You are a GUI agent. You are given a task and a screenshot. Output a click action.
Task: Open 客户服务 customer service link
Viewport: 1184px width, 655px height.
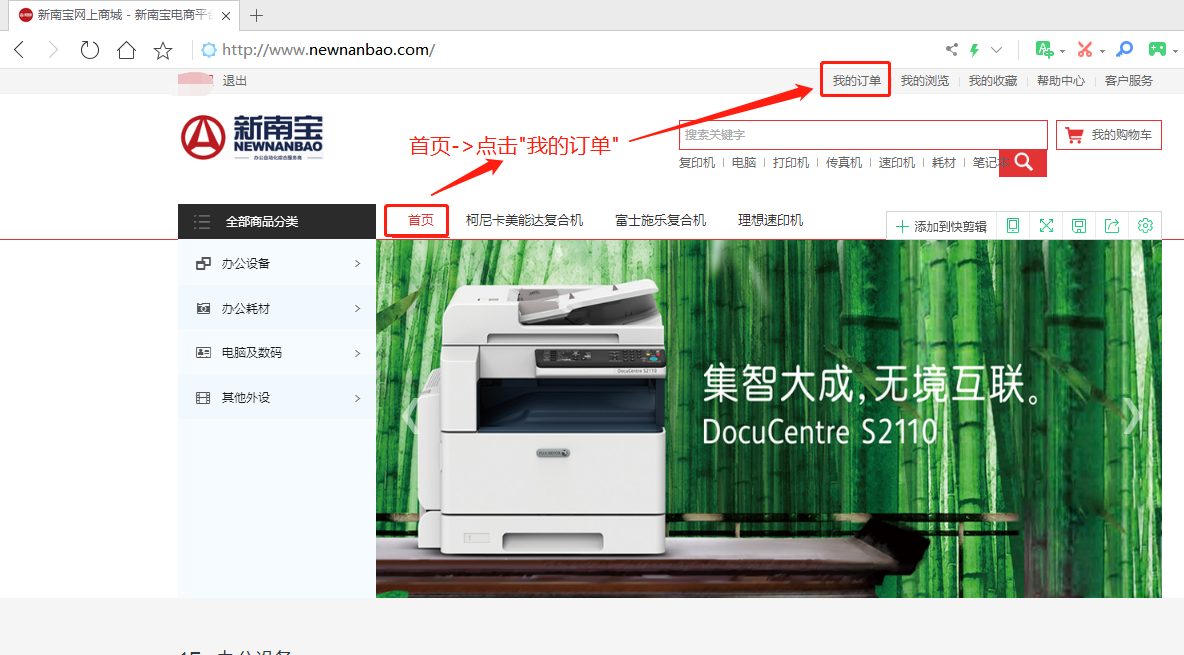tap(1128, 81)
